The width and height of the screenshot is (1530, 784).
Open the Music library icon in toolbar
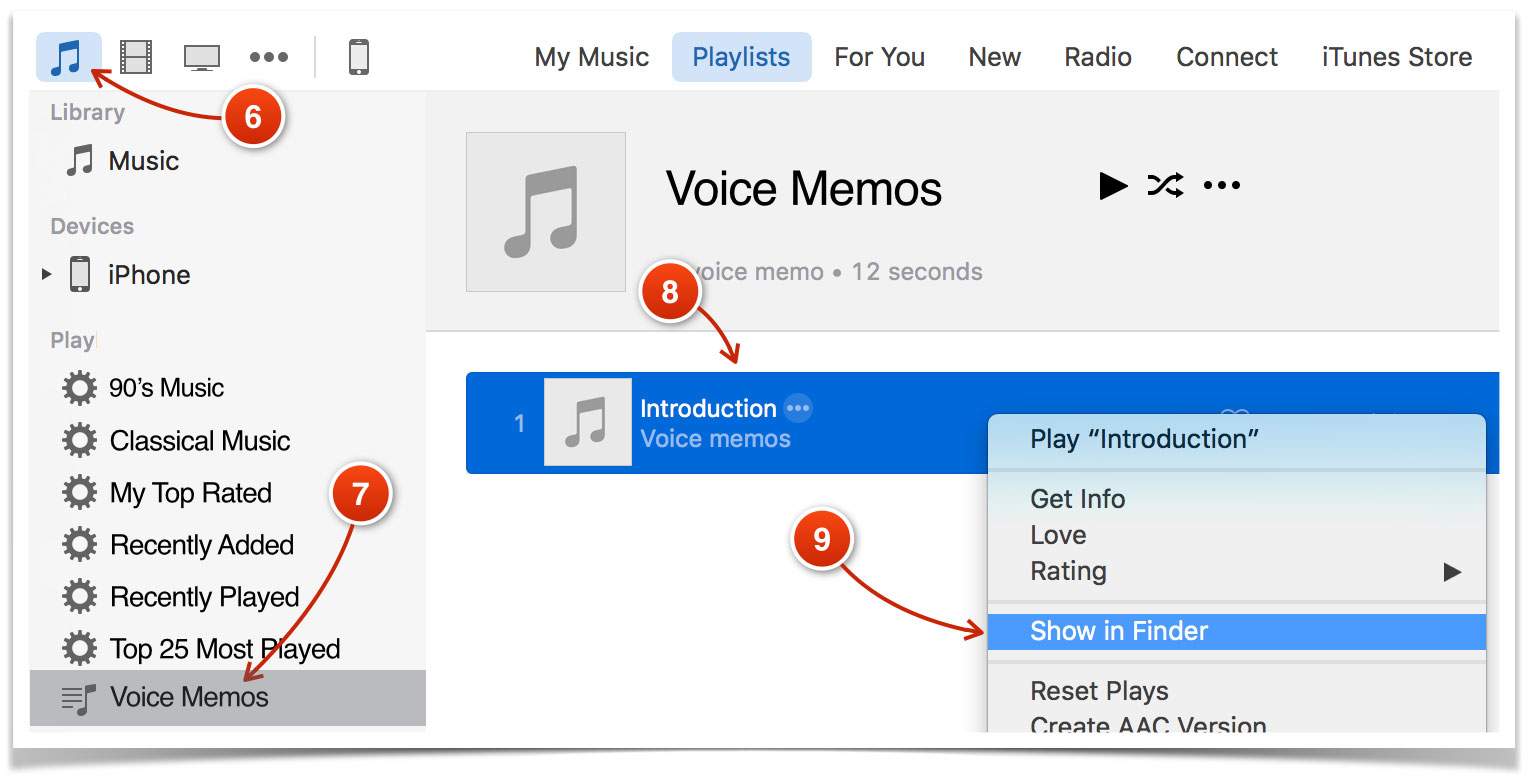pos(68,57)
